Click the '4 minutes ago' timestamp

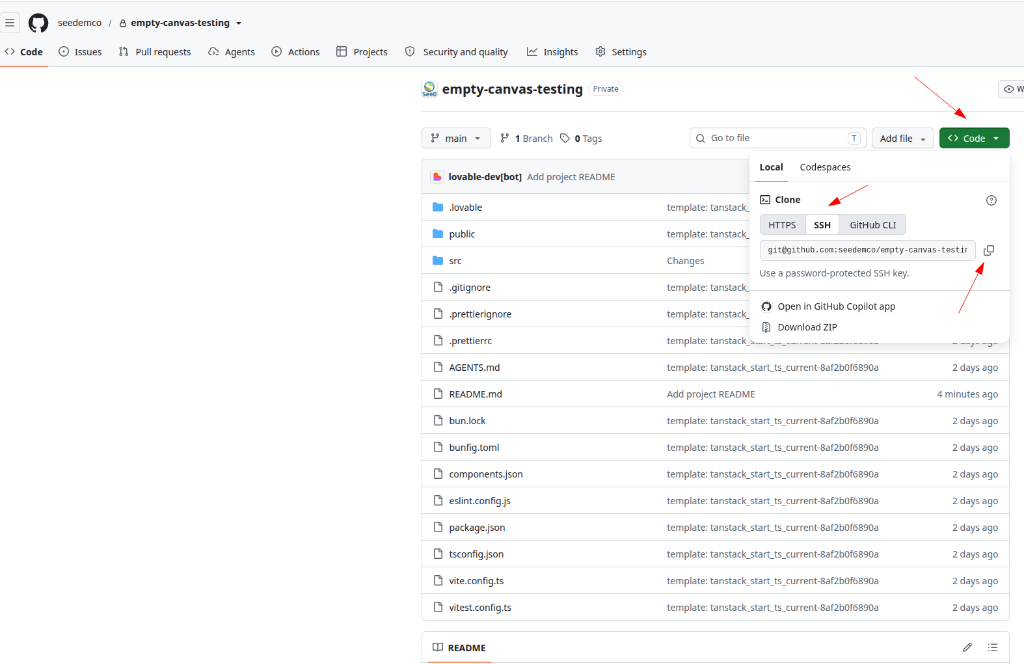pyautogui.click(x=967, y=394)
